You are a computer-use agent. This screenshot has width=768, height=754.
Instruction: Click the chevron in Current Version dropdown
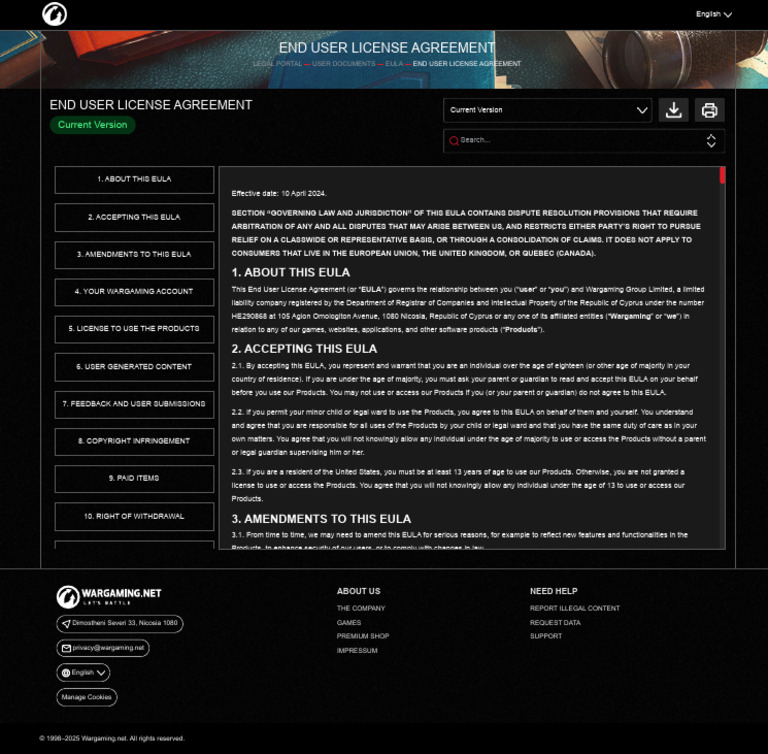point(642,110)
